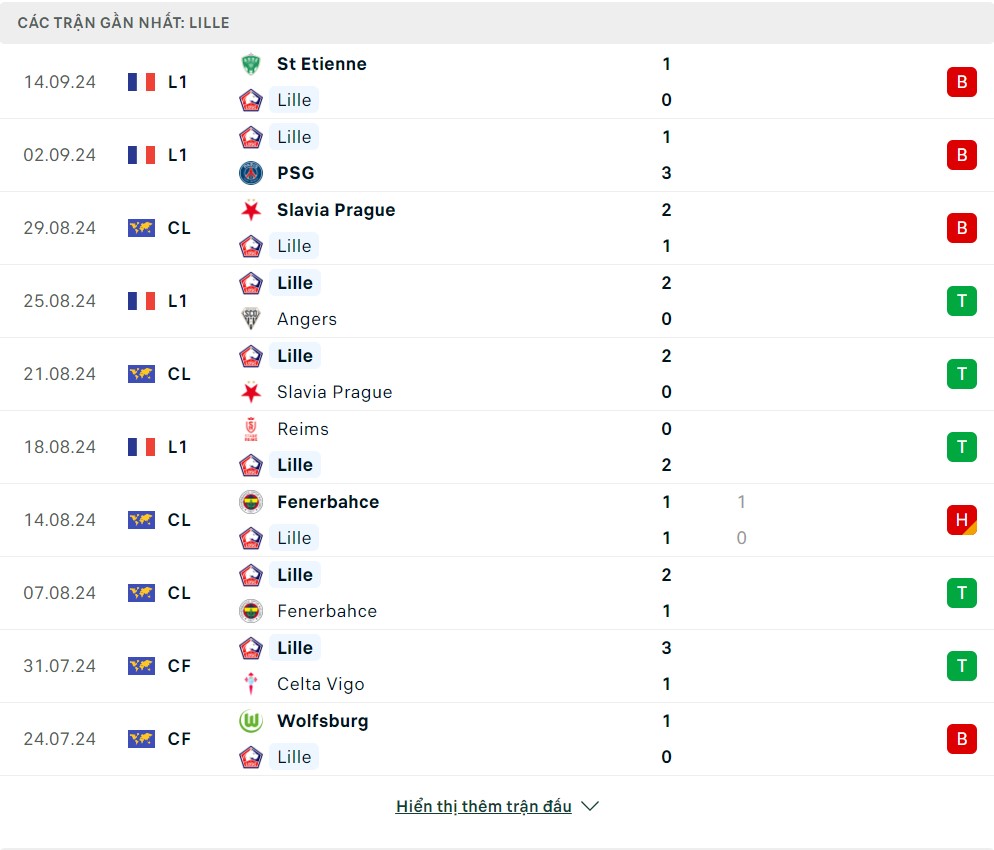The image size is (994, 850).
Task: Click the PSG club logo
Action: (x=250, y=173)
